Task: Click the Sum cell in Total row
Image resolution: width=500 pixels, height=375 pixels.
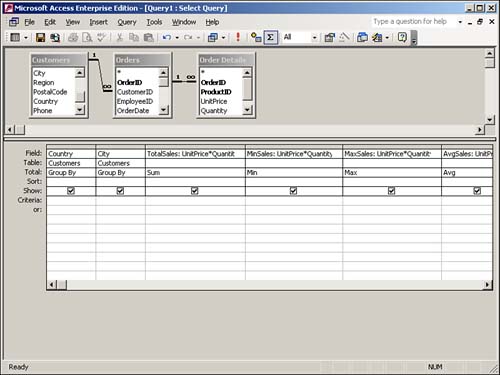Action: point(195,173)
